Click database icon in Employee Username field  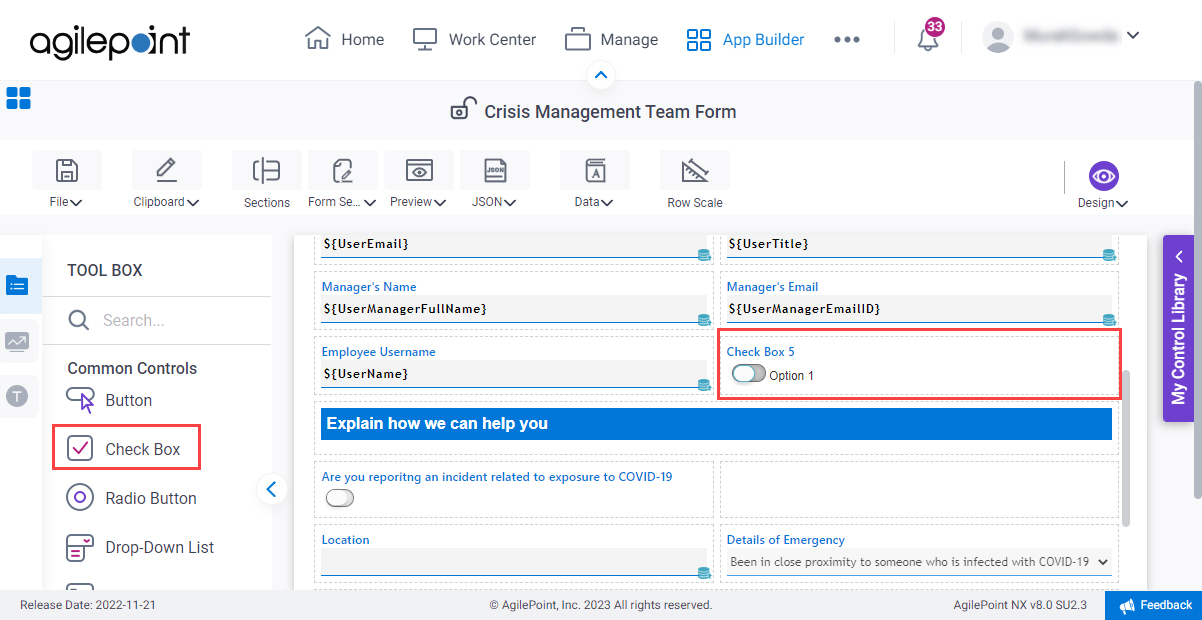tap(704, 384)
